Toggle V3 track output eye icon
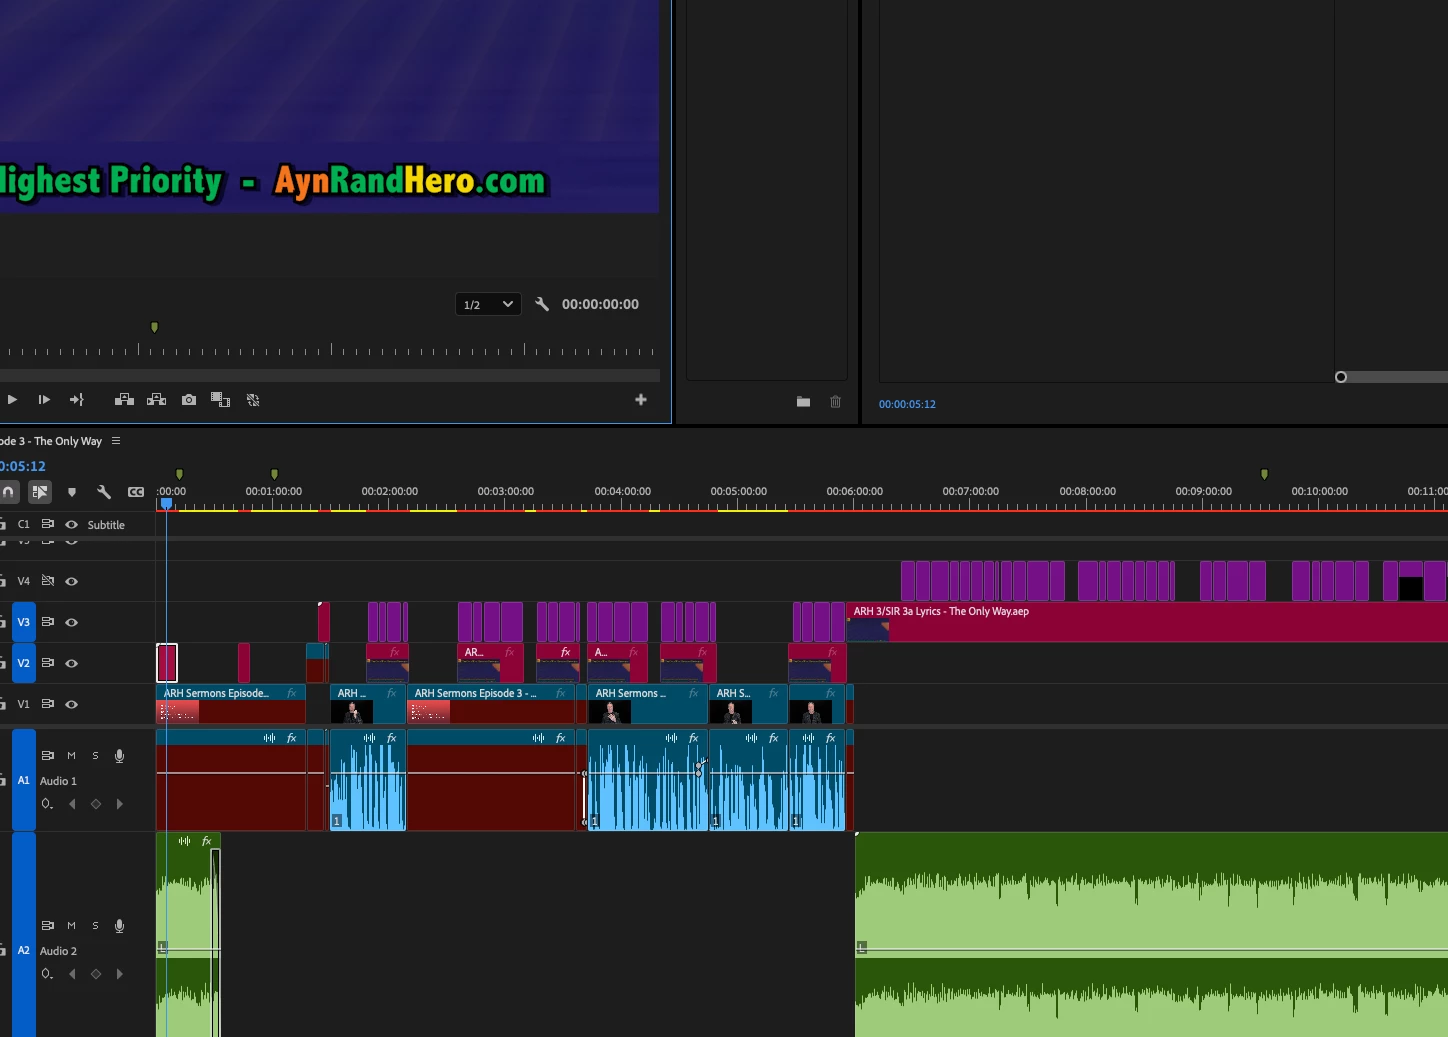 71,622
